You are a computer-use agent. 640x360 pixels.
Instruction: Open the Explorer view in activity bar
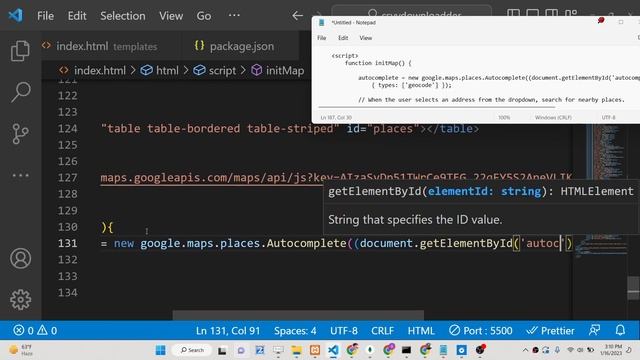20,51
